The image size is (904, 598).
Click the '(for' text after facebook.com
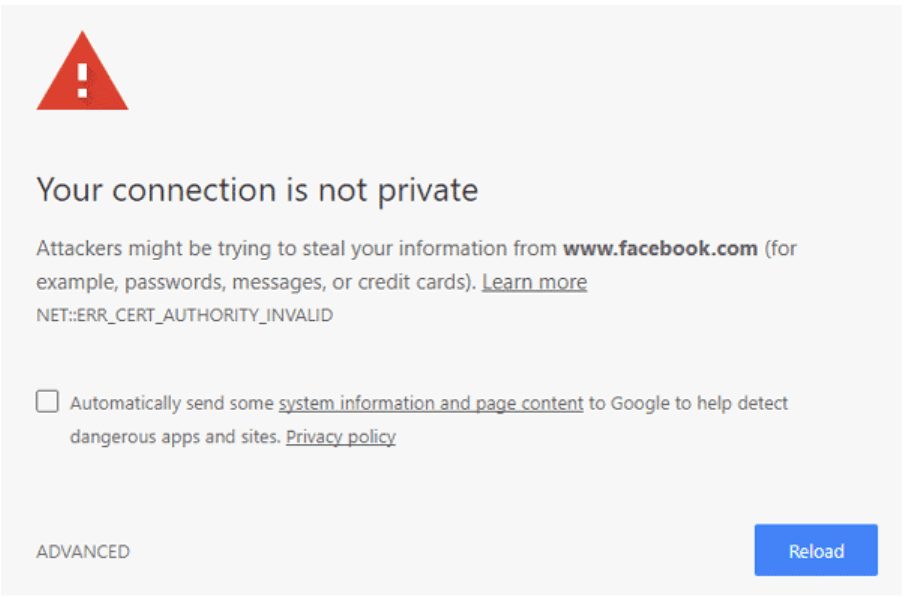pos(781,249)
